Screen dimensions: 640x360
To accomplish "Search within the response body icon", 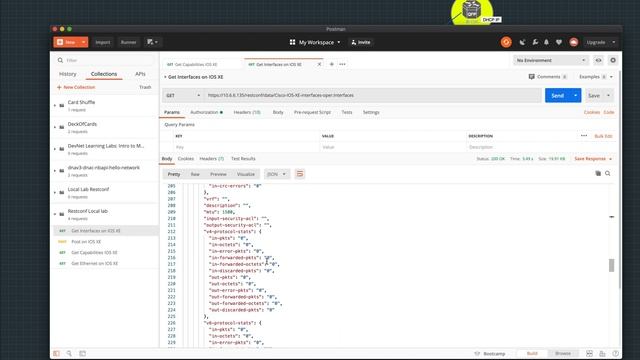I will (608, 173).
